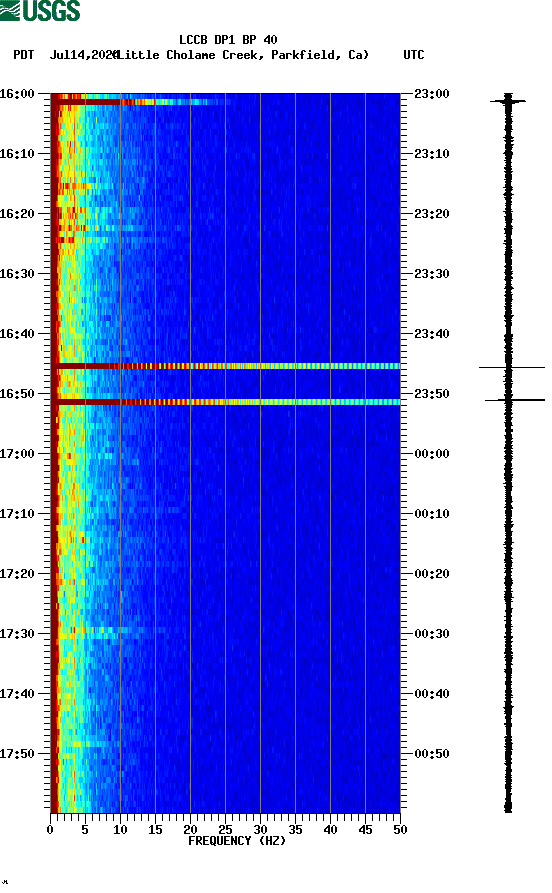Click the '17:10' PDT time label
Screen dimensions: 552x893
pyautogui.click(x=17, y=514)
